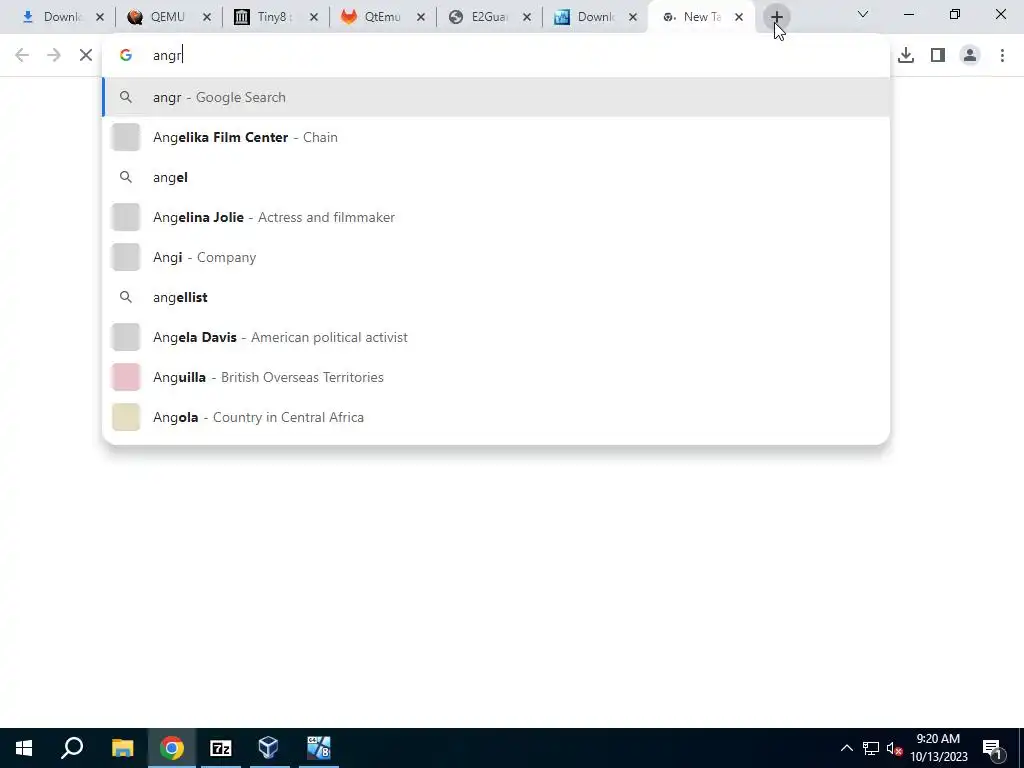
Task: Open the network tray icon
Action: pos(871,748)
